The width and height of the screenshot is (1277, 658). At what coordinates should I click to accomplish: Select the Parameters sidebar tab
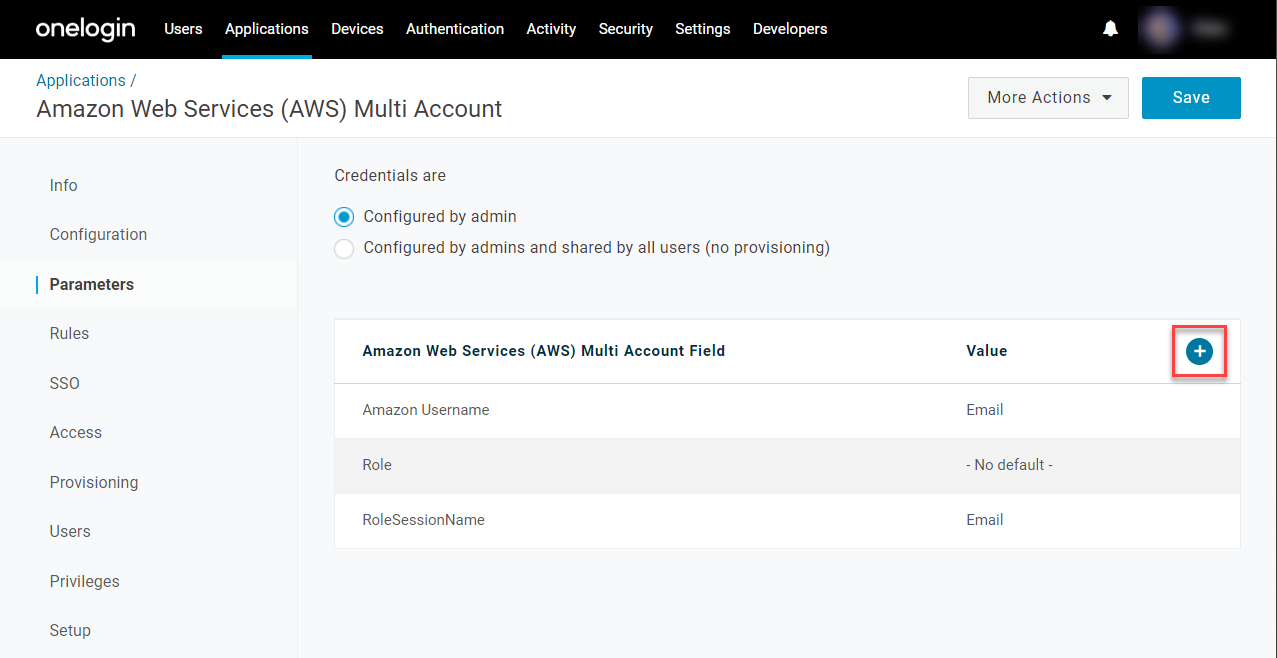point(91,284)
